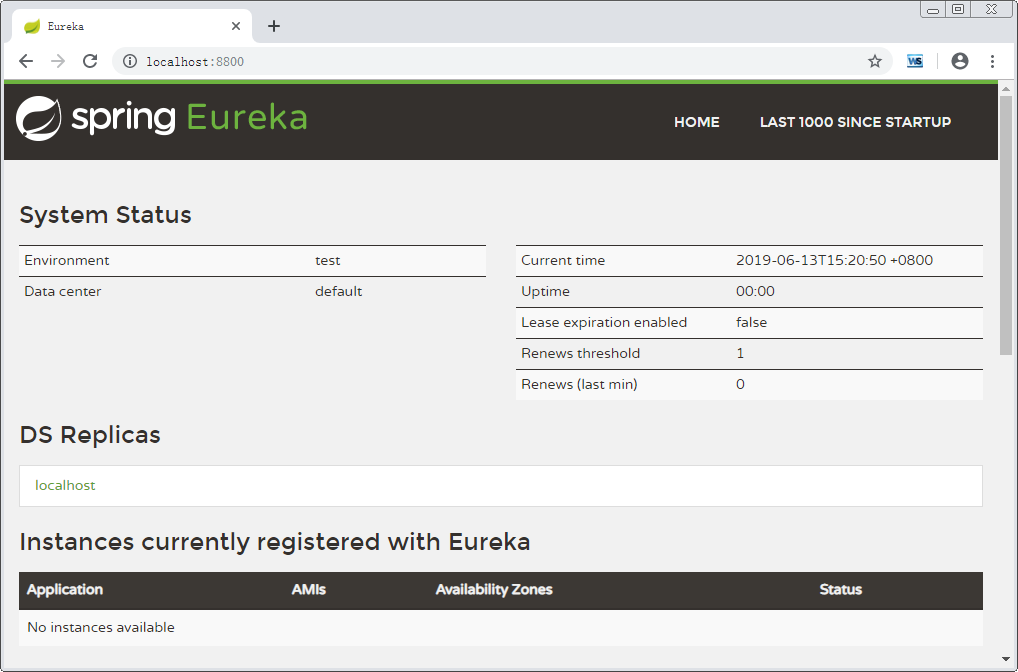Open a new browser tab
This screenshot has height=672, width=1018.
pos(274,26)
